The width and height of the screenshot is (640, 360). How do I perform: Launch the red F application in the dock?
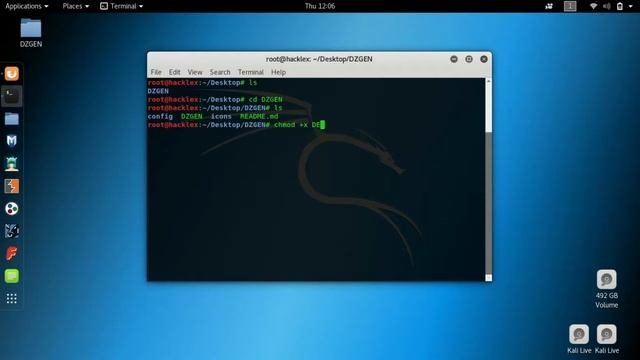tap(11, 253)
